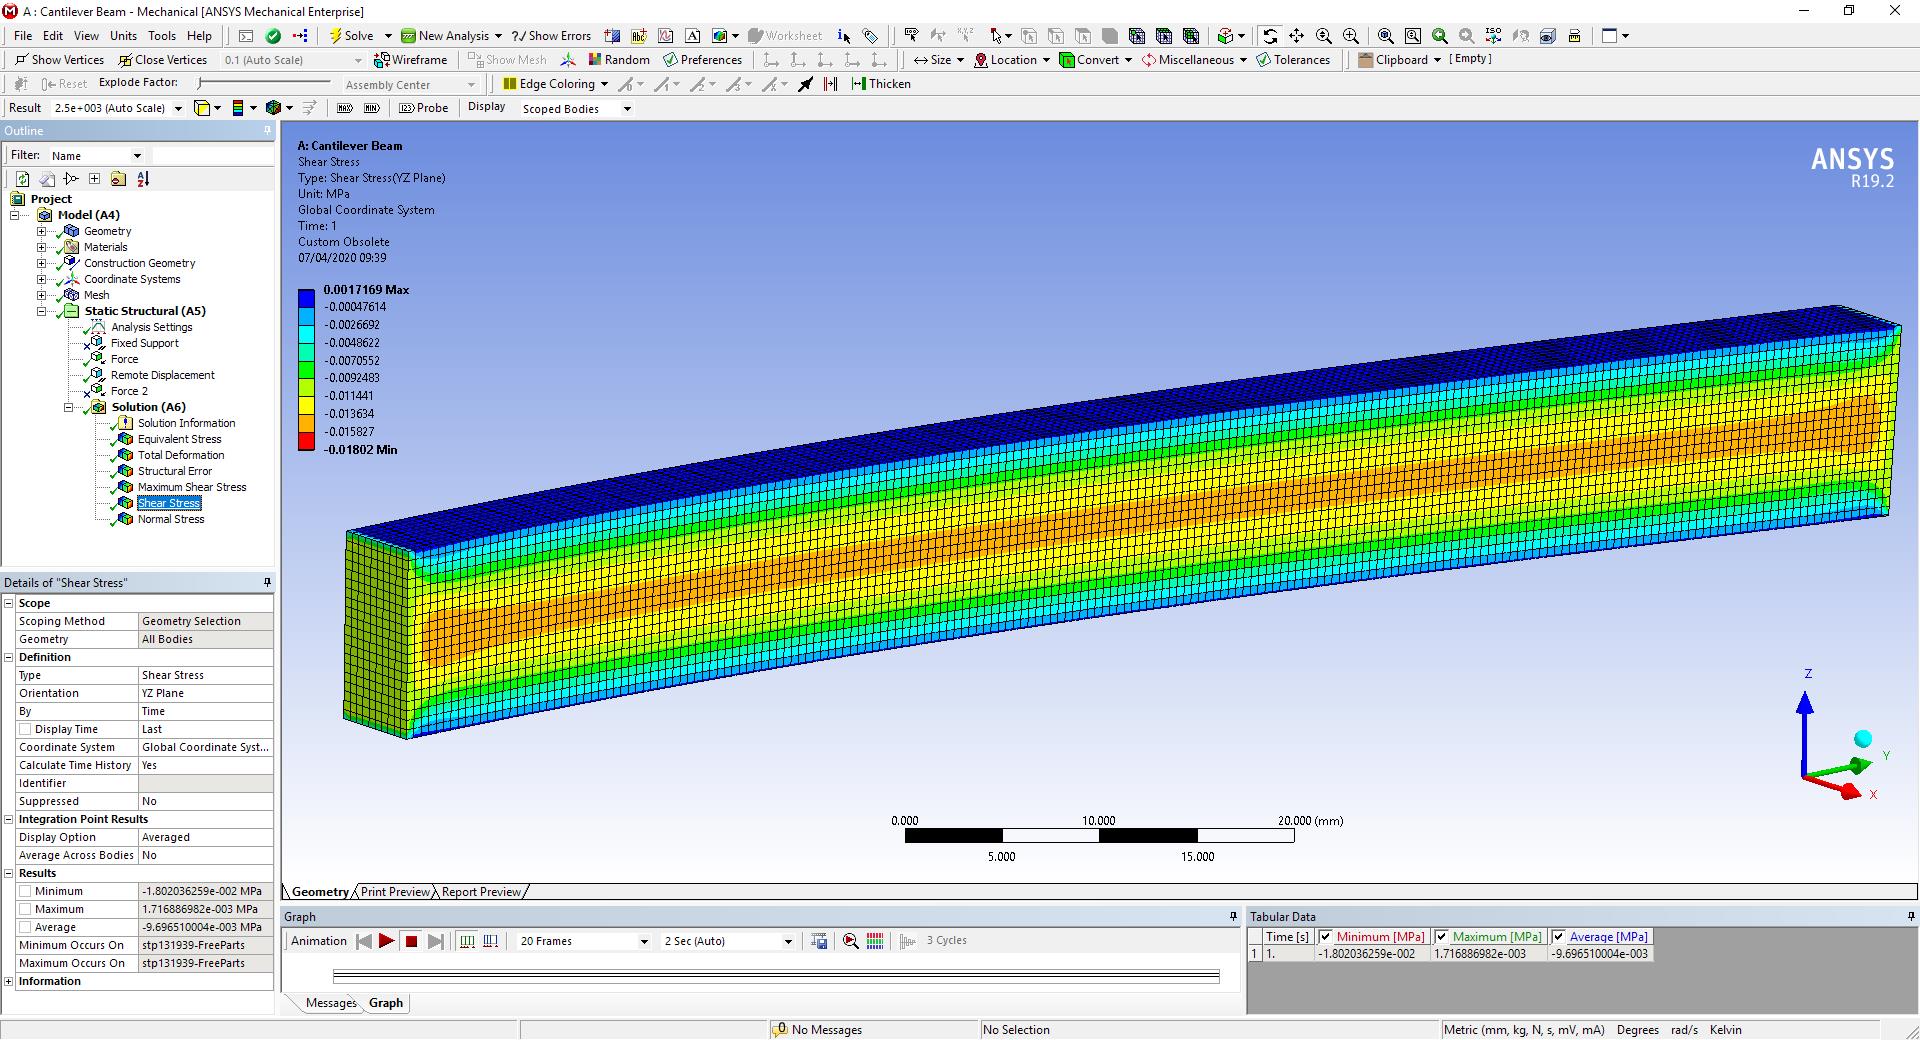Tick the Average results checkbox

tap(26, 927)
